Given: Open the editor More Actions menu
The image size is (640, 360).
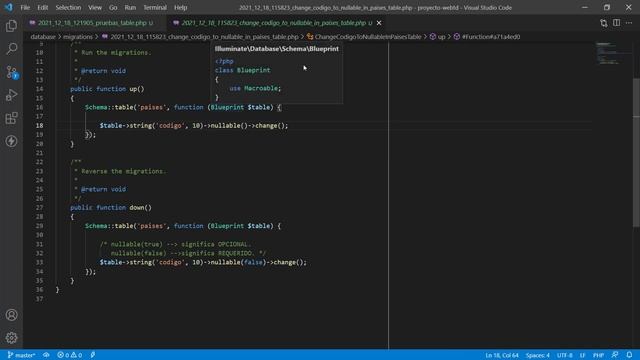Looking at the screenshot, I should (x=629, y=23).
